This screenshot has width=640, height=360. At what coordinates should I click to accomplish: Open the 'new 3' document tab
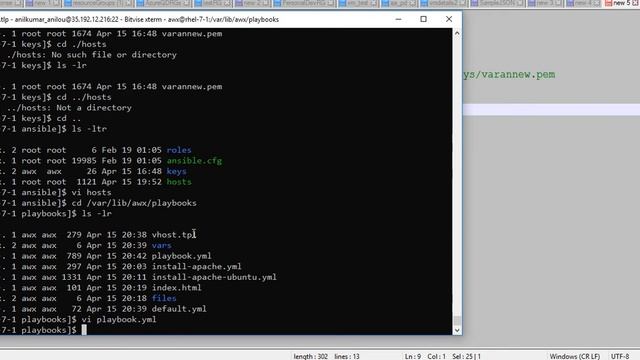[x=545, y=3]
